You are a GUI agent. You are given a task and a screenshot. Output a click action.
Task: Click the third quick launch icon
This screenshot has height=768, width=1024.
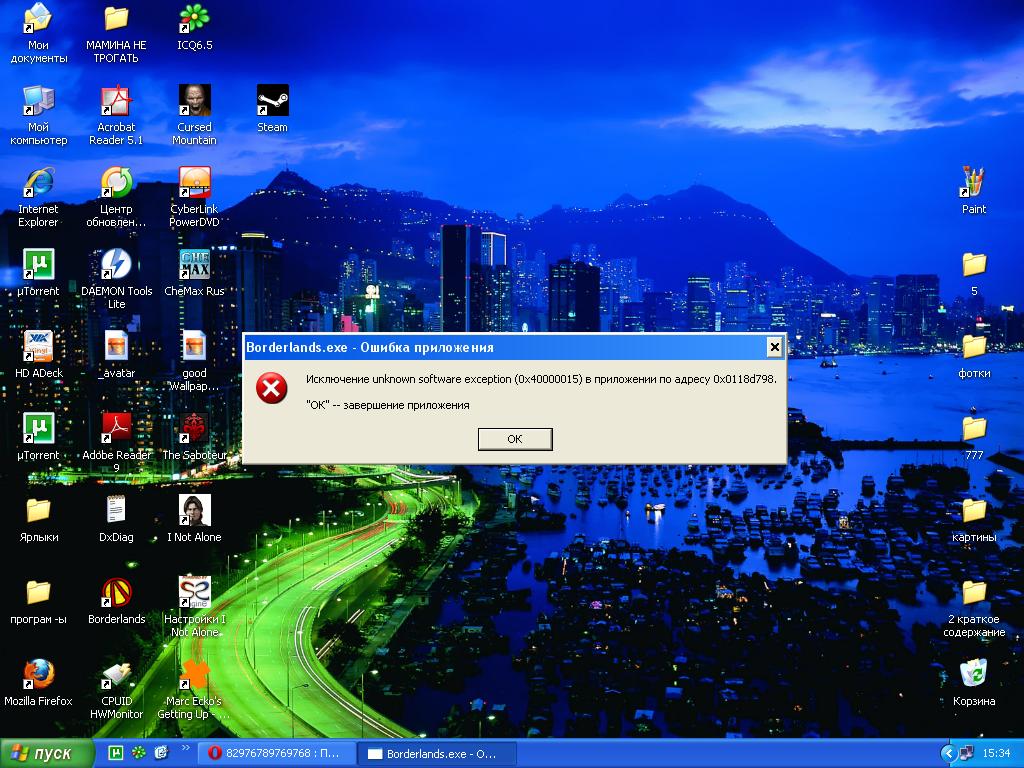point(161,753)
